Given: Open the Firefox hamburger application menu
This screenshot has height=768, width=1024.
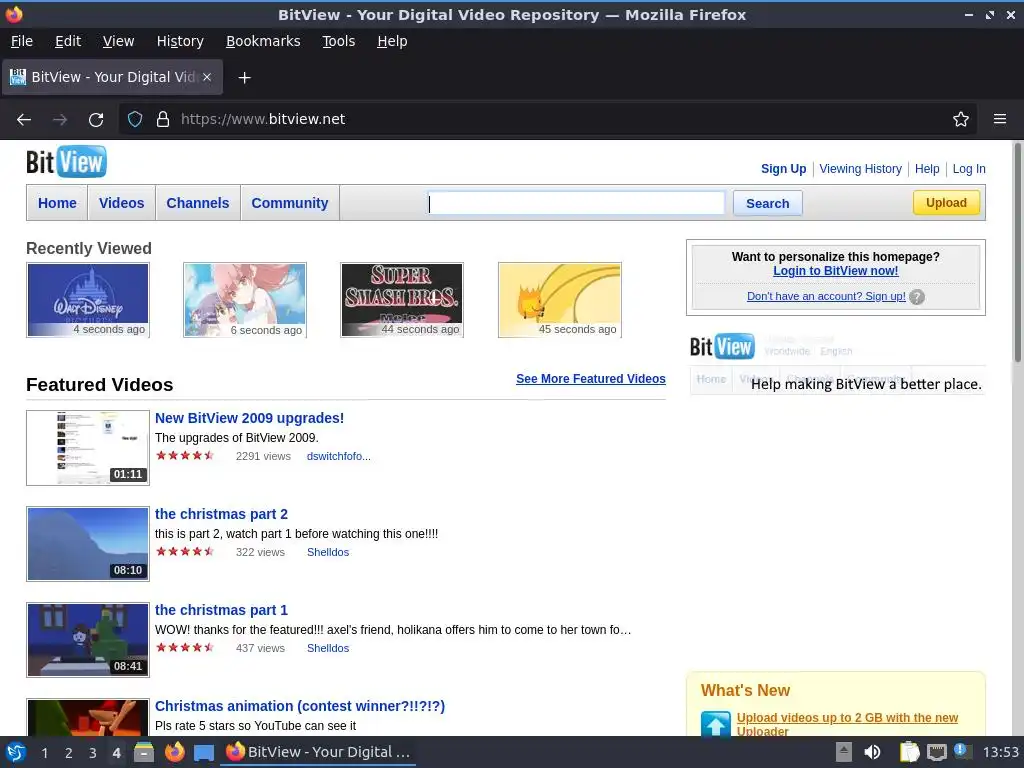Looking at the screenshot, I should (x=1000, y=119).
